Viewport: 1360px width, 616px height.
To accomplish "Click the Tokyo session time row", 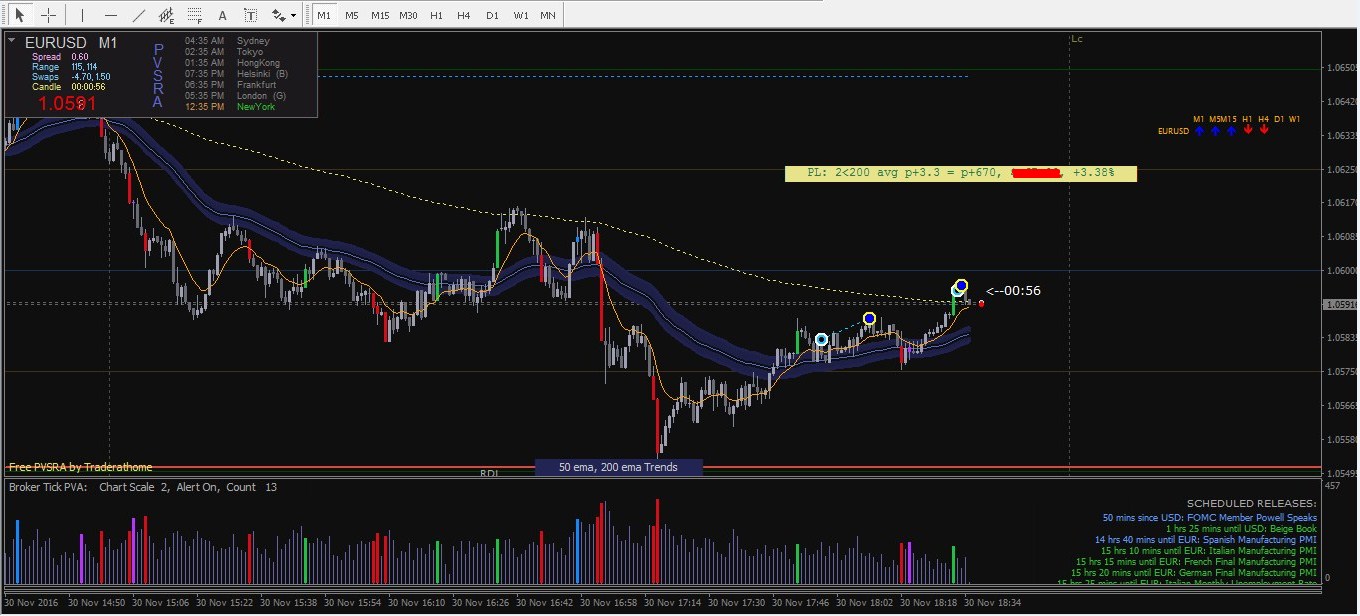I will pyautogui.click(x=225, y=52).
